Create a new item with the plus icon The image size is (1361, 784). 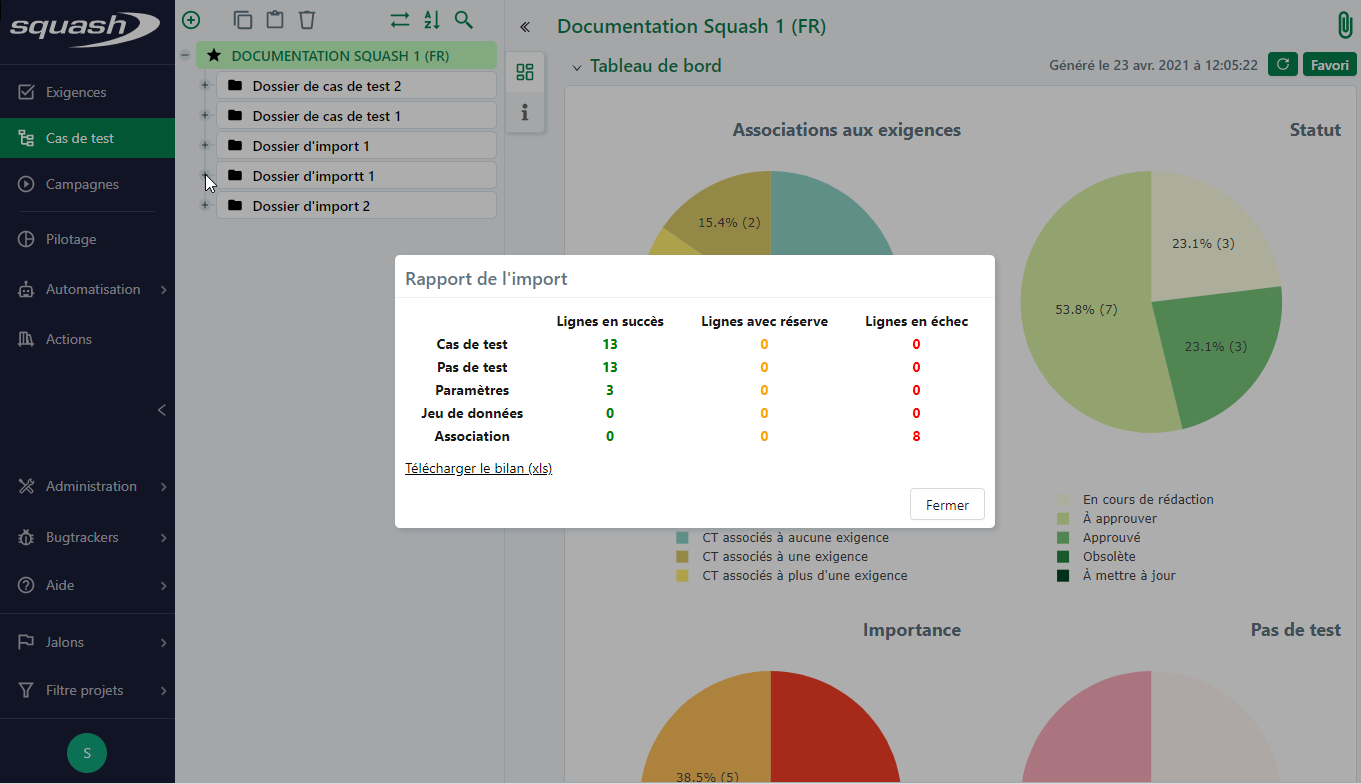click(190, 19)
